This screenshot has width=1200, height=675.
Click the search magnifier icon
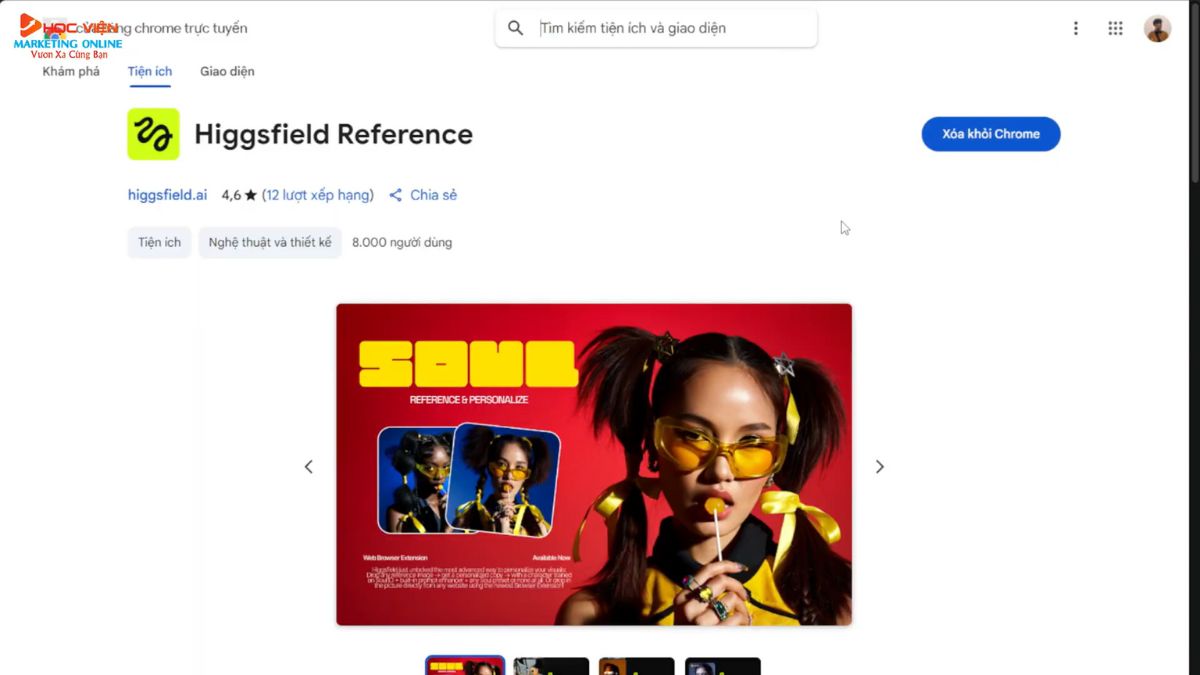tap(515, 28)
